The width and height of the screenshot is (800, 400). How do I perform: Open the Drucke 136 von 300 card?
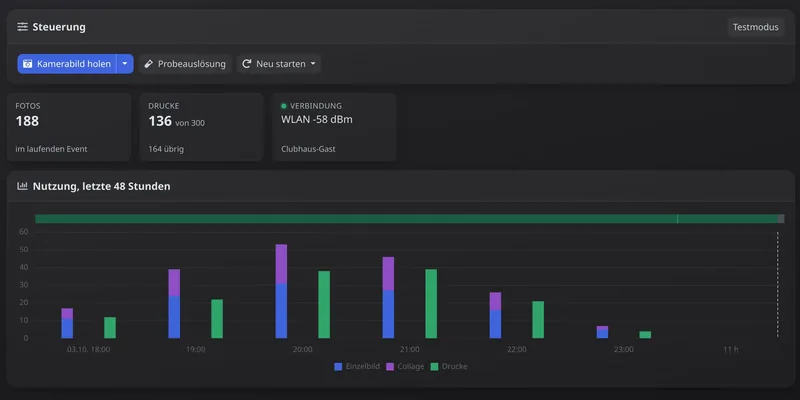tap(202, 127)
